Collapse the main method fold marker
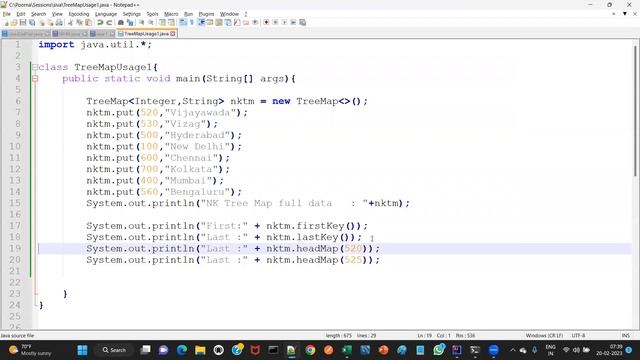Image resolution: width=640 pixels, height=360 pixels. tap(35, 78)
